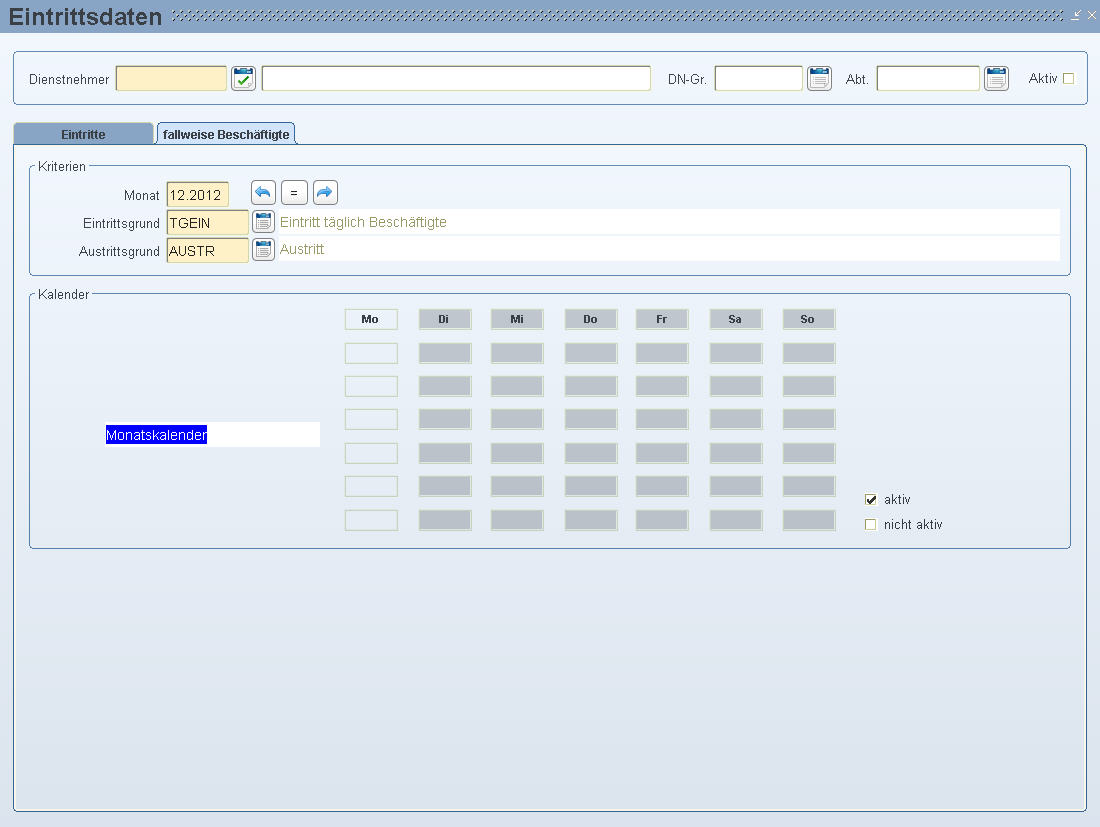Click the last-row Sunday calendar cell
This screenshot has width=1100, height=827.
tap(809, 520)
